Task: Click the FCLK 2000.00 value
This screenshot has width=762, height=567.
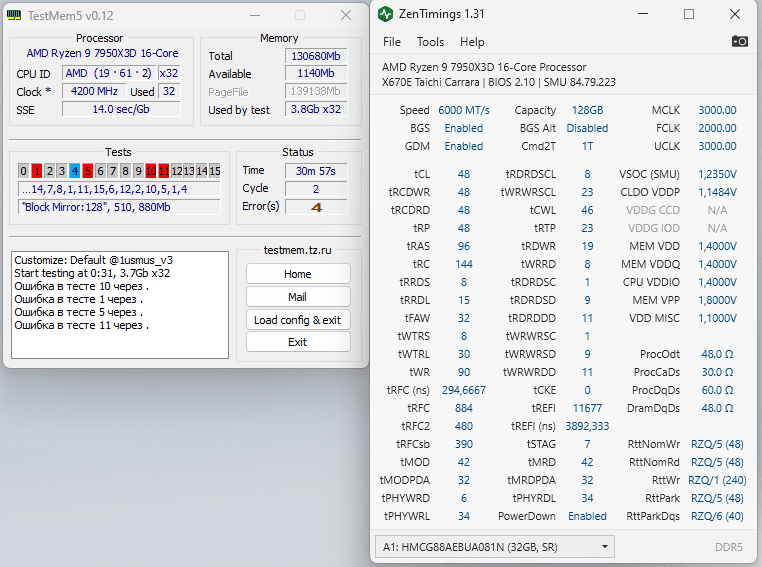Action: click(717, 128)
